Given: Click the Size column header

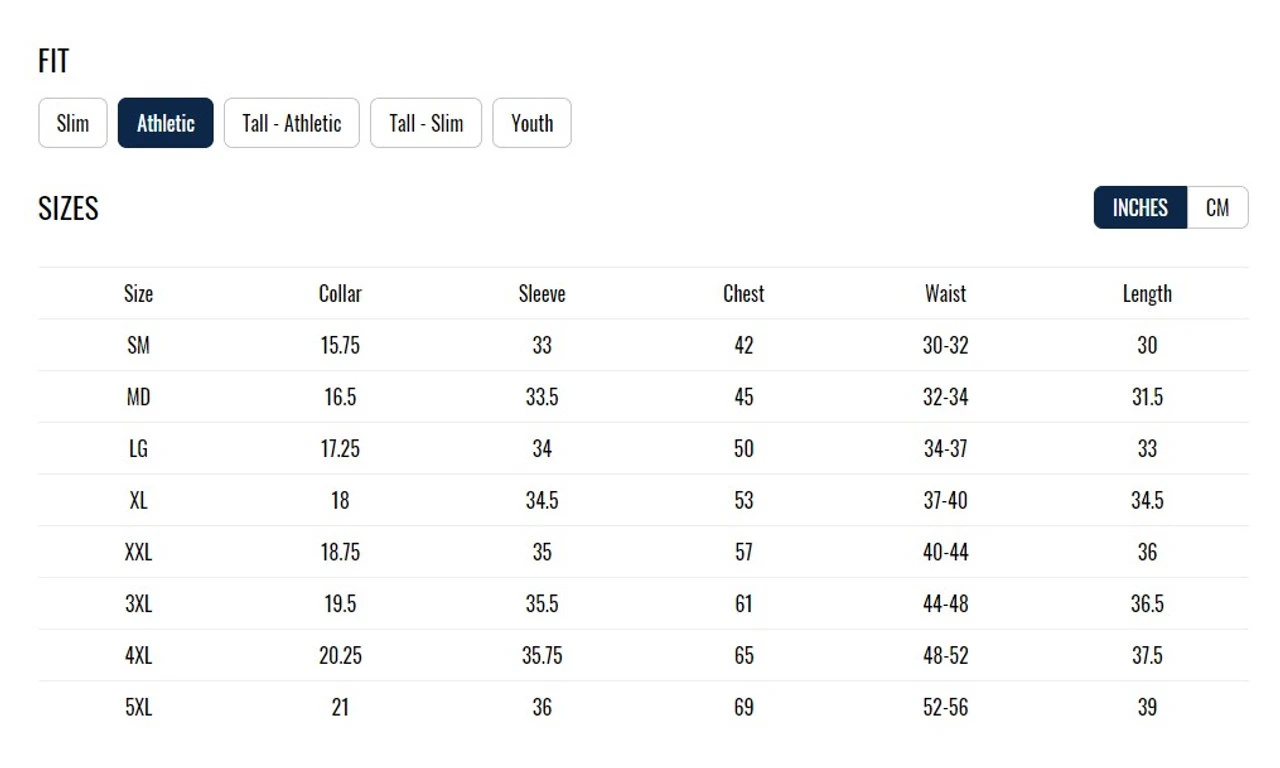Looking at the screenshot, I should pyautogui.click(x=138, y=294).
